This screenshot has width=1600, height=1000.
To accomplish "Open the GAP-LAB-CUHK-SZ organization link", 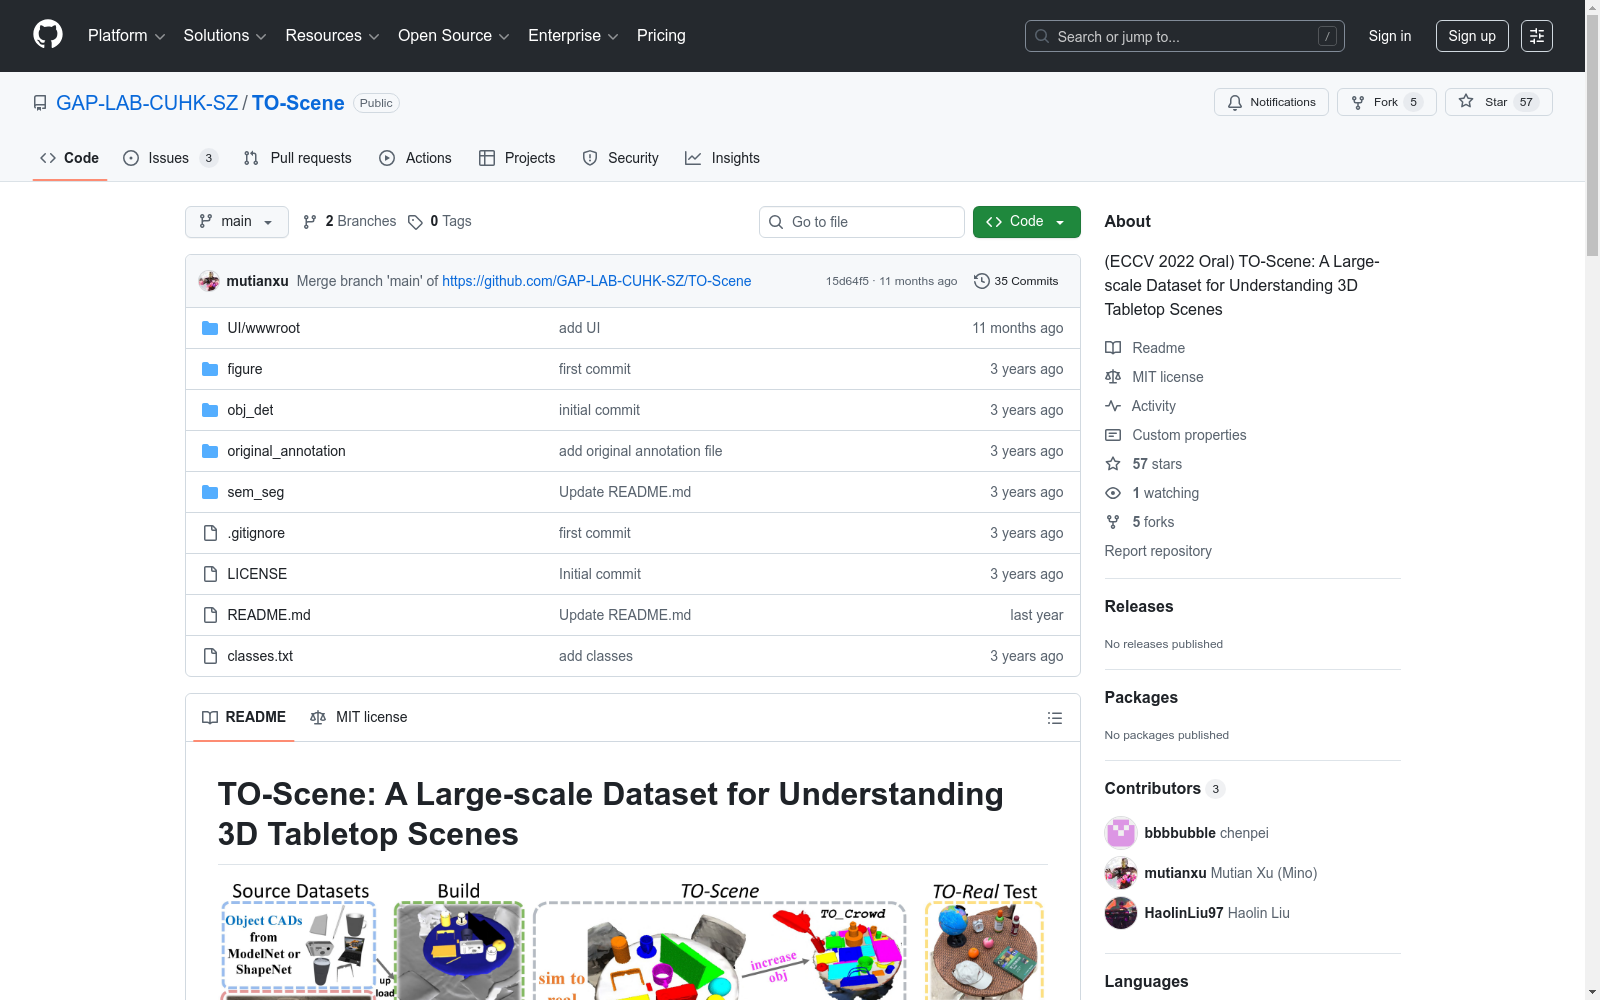I will [x=147, y=103].
